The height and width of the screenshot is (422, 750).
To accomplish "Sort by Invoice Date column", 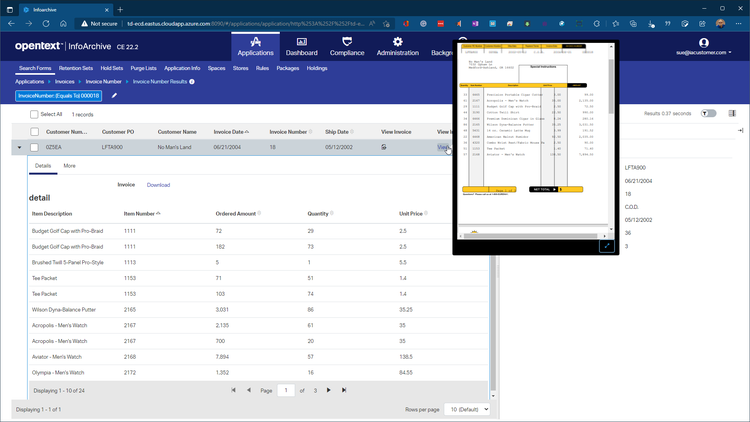I will tap(231, 132).
